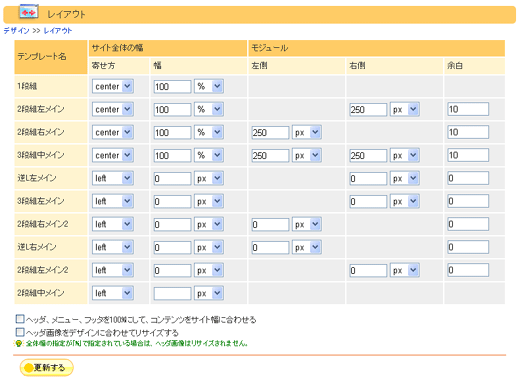520x381 pixels.
Task: Open alignment dropdown for 2段組中メイン row
Action: click(113, 293)
